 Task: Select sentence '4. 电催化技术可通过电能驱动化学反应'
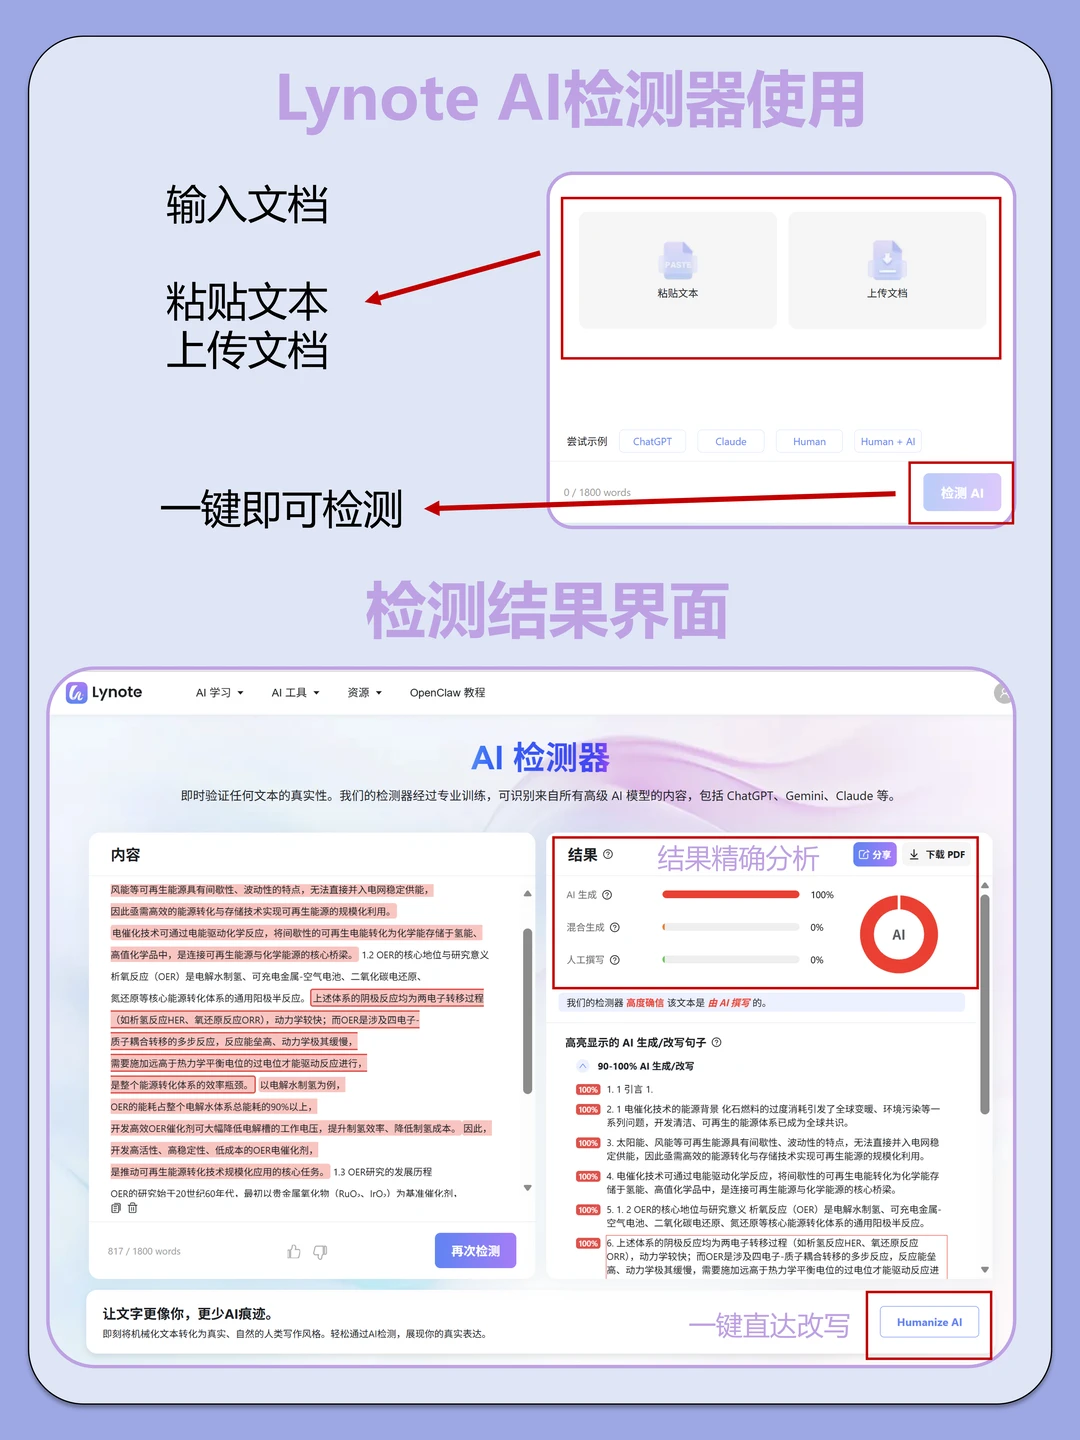772,1182
